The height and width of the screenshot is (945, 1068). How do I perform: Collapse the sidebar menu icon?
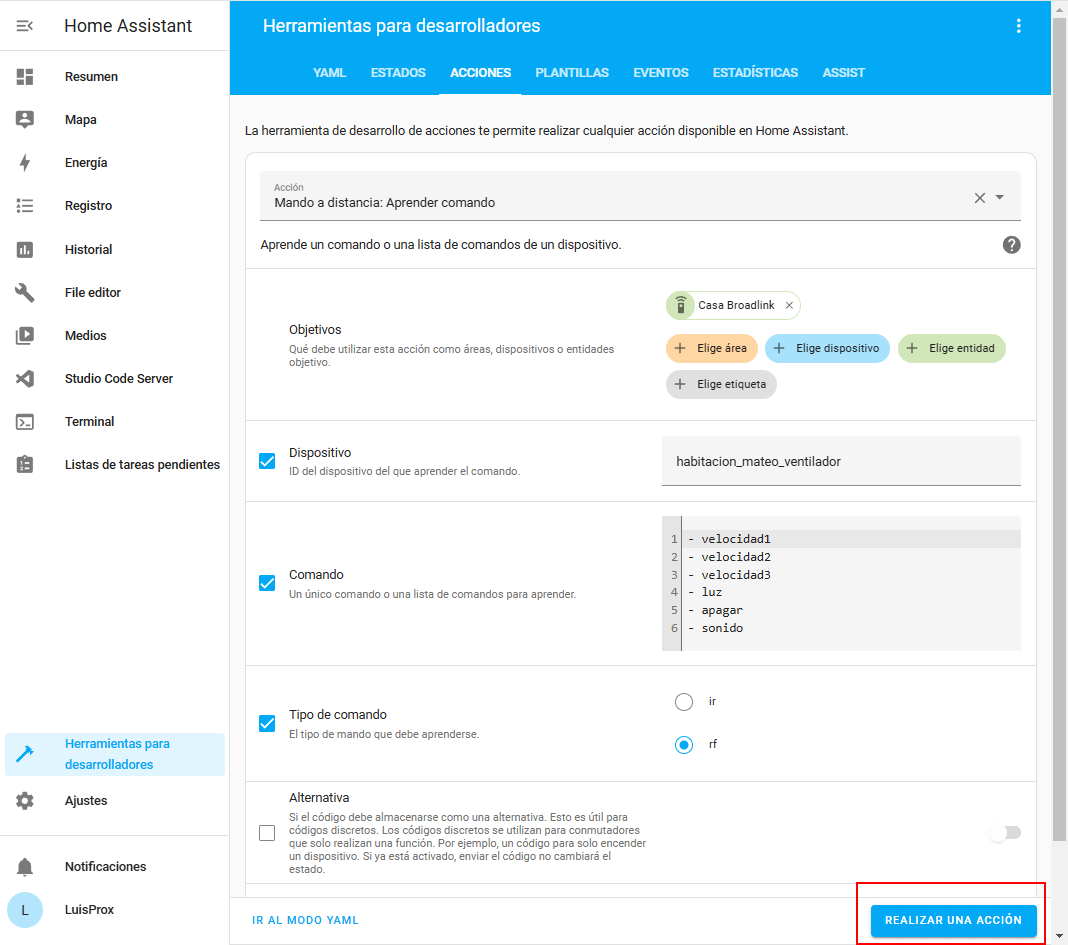point(25,26)
